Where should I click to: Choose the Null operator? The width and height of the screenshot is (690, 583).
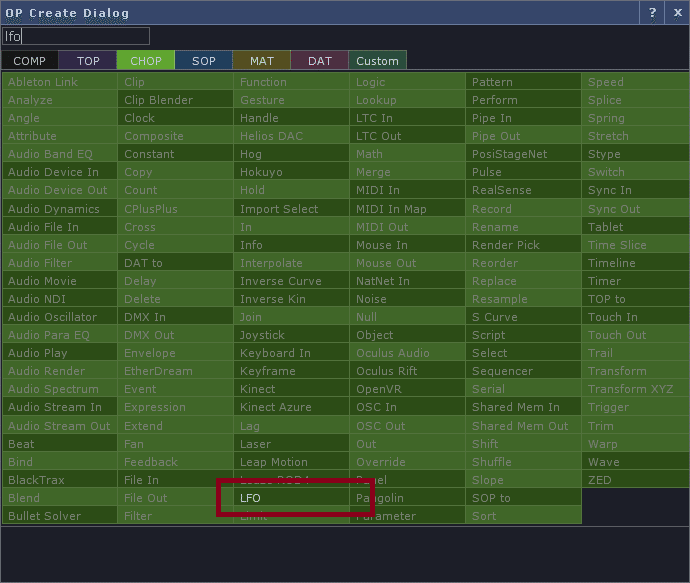(x=407, y=317)
